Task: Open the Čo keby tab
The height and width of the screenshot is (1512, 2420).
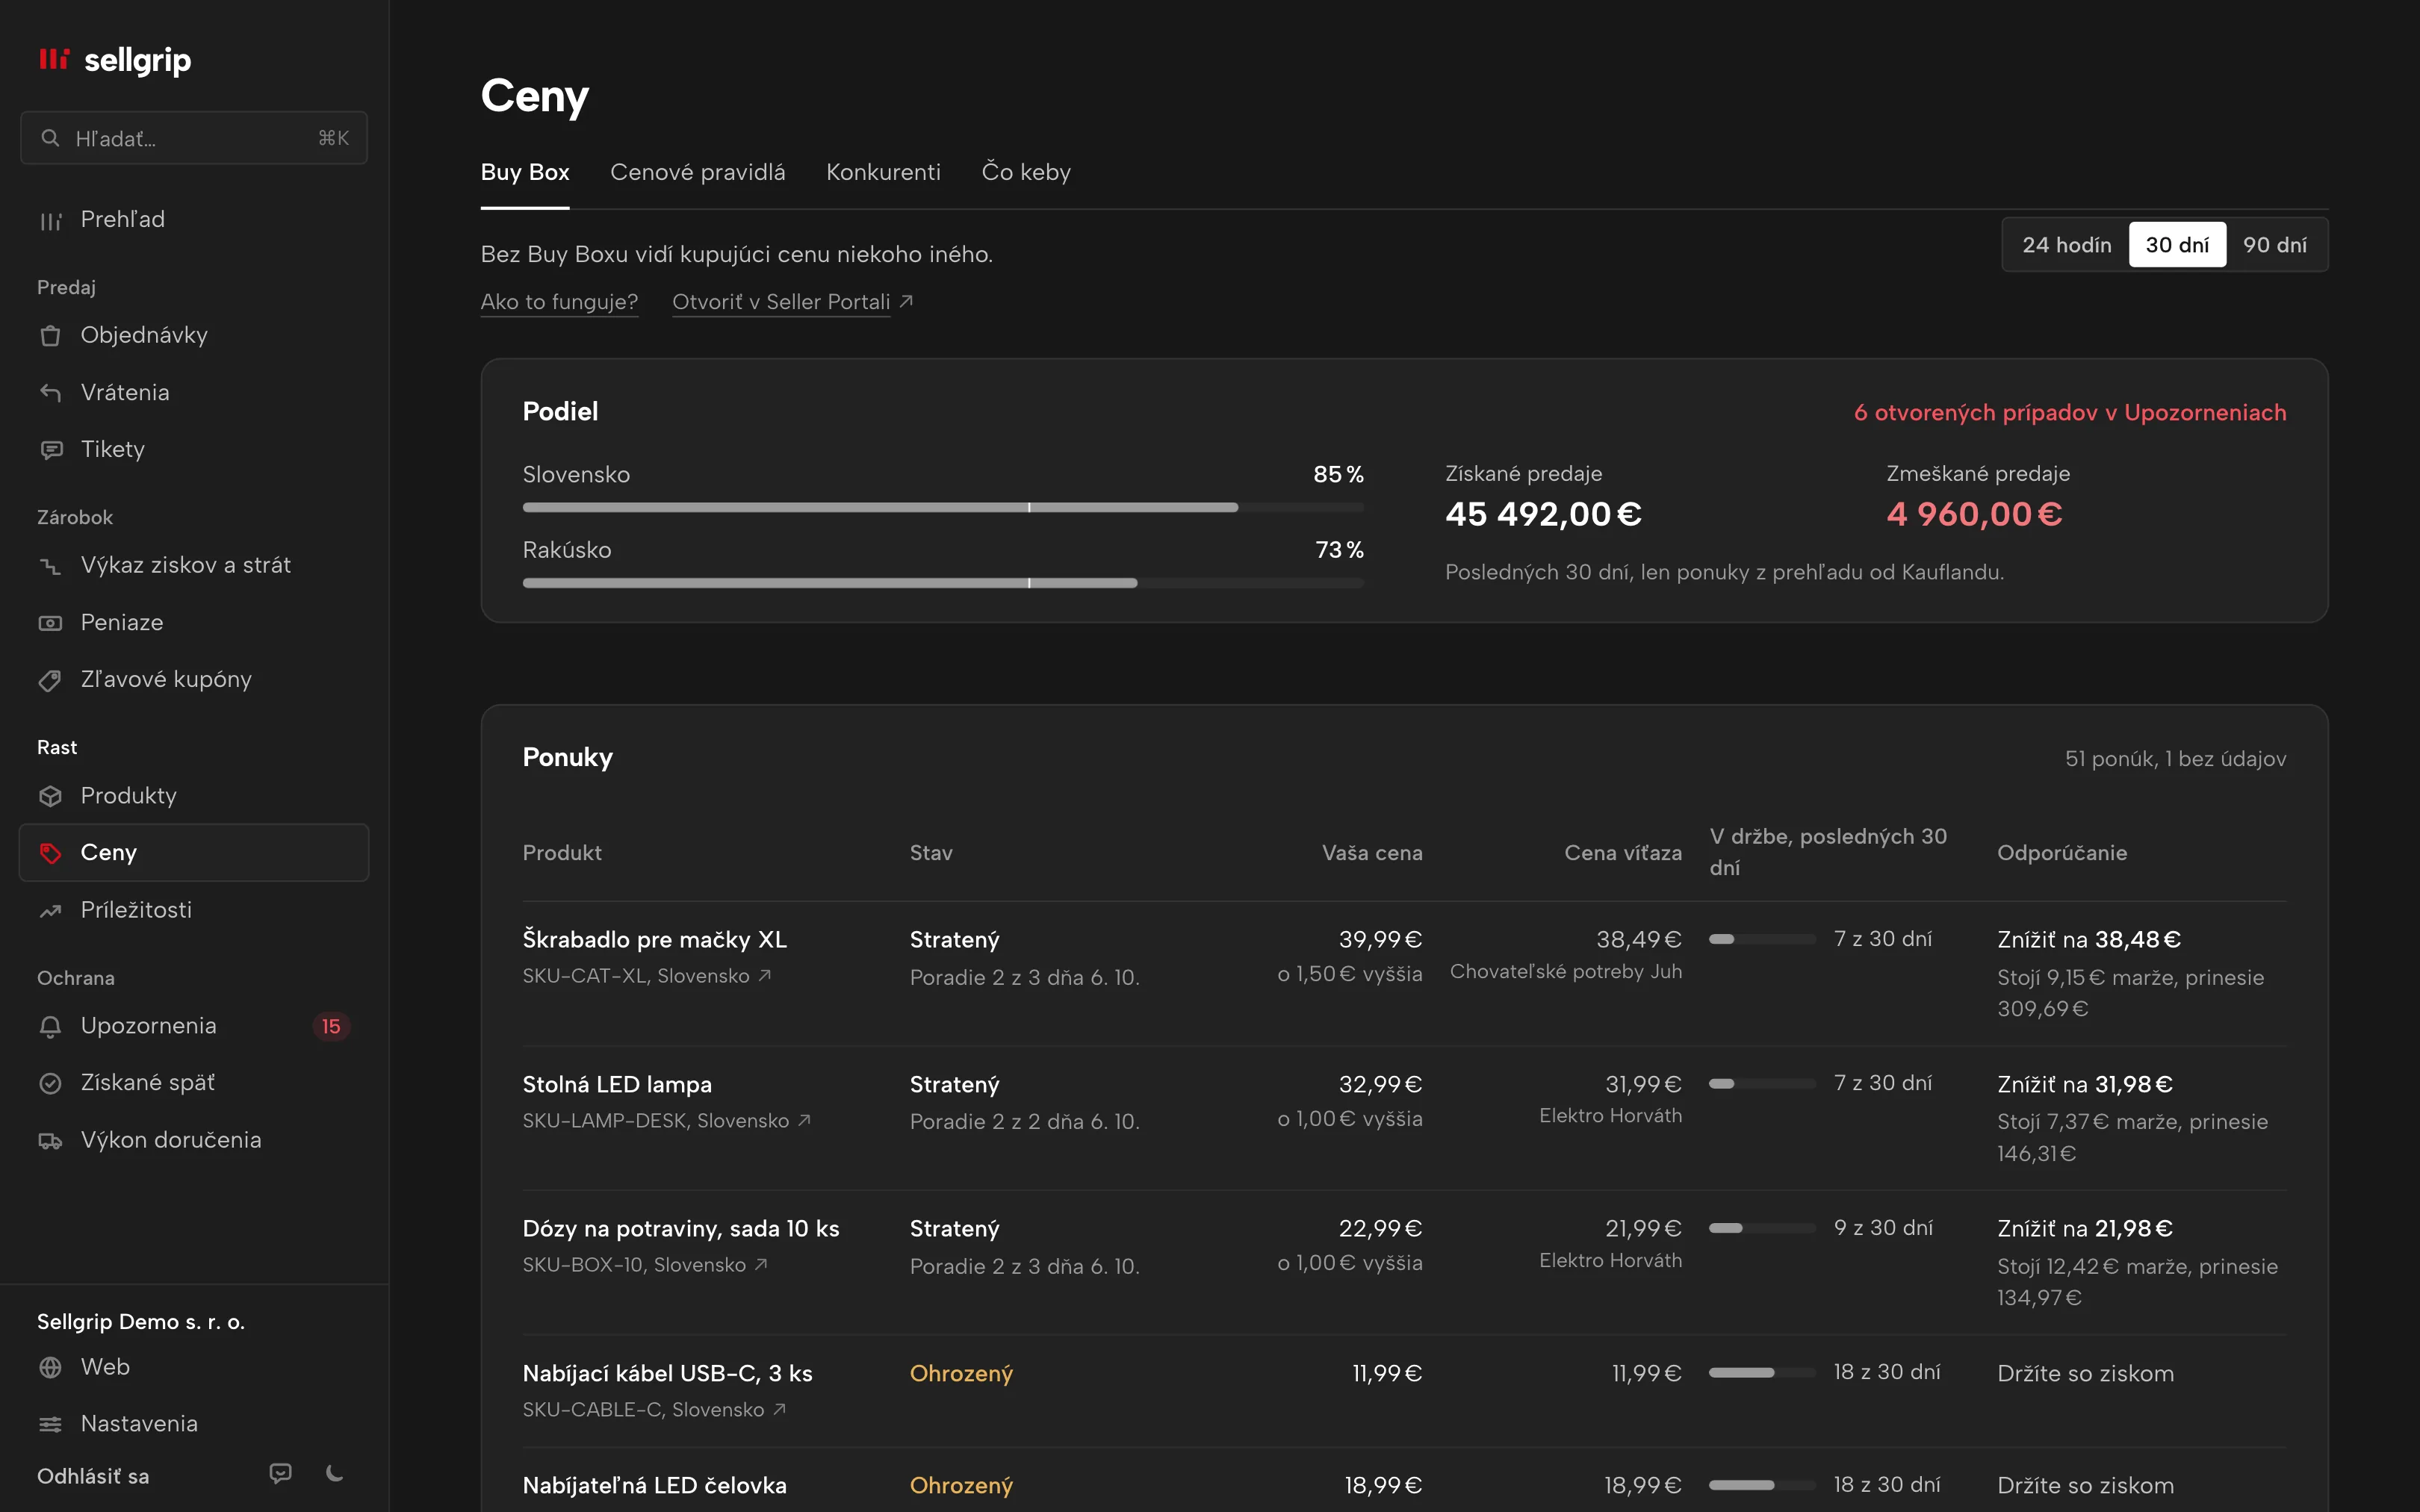Action: [1026, 172]
